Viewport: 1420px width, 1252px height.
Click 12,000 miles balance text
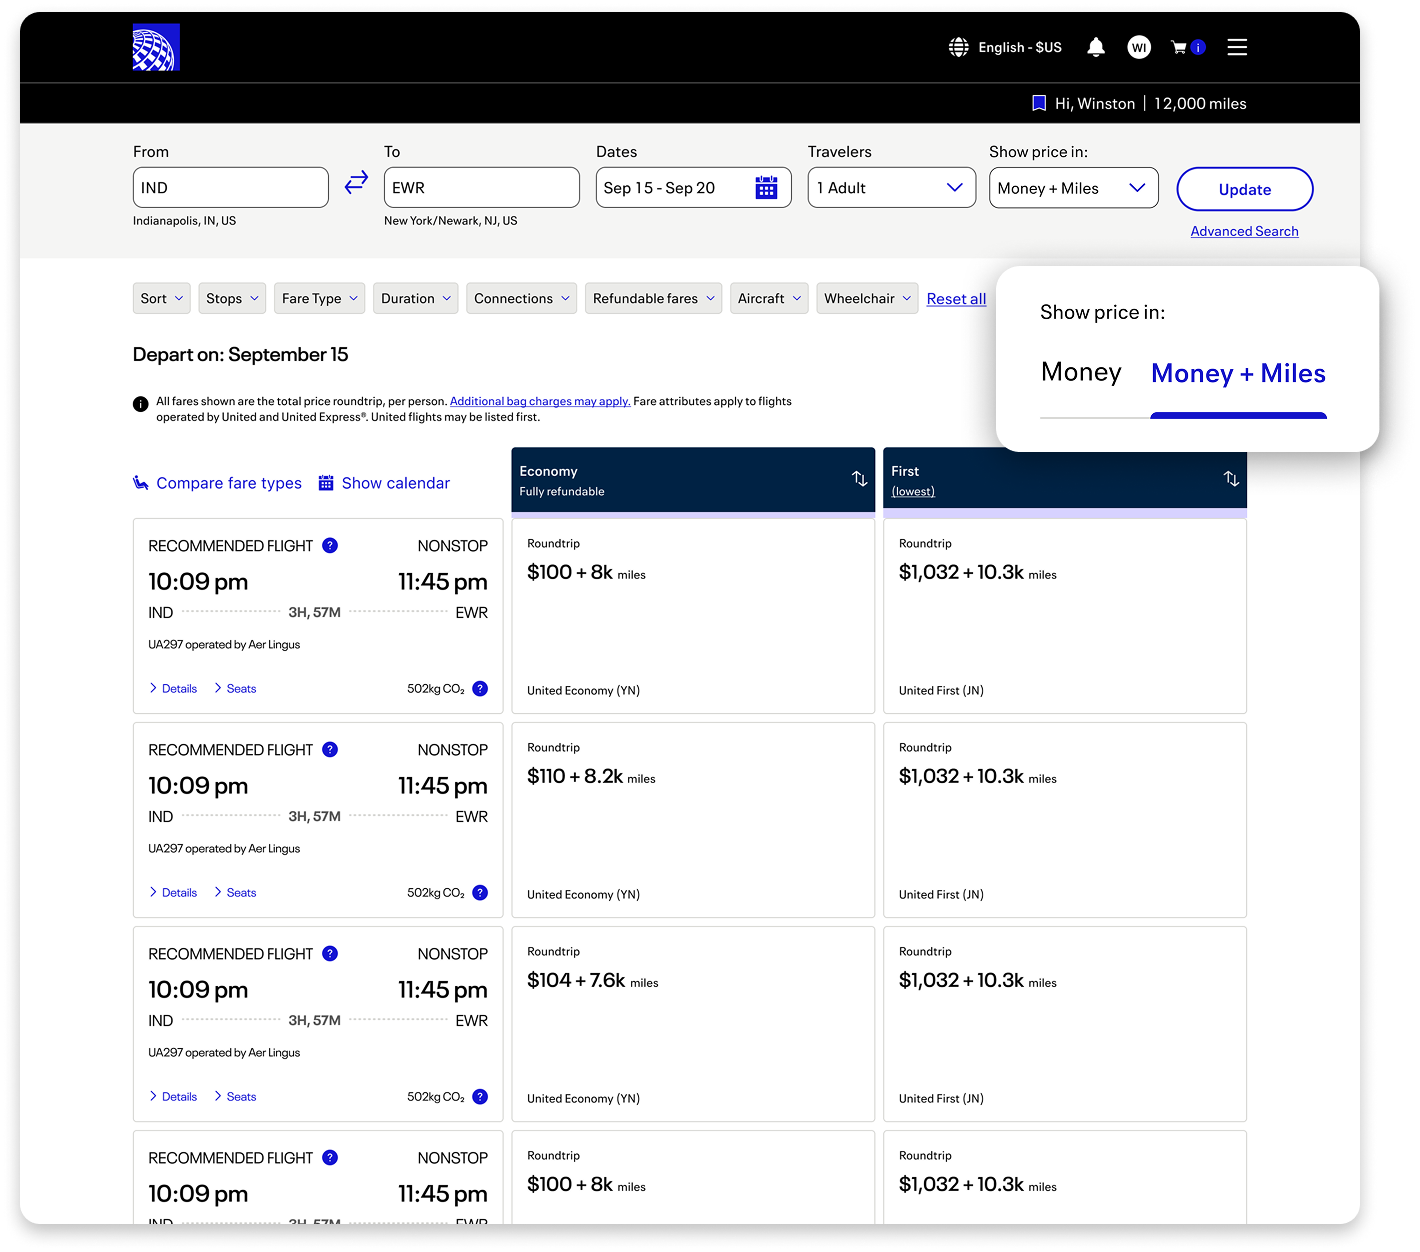1200,104
